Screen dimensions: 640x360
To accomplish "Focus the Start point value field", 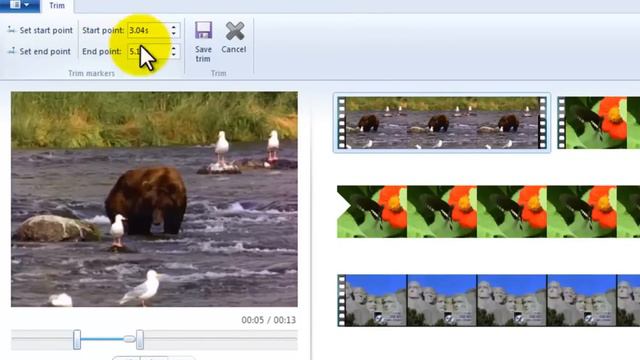I will (148, 30).
